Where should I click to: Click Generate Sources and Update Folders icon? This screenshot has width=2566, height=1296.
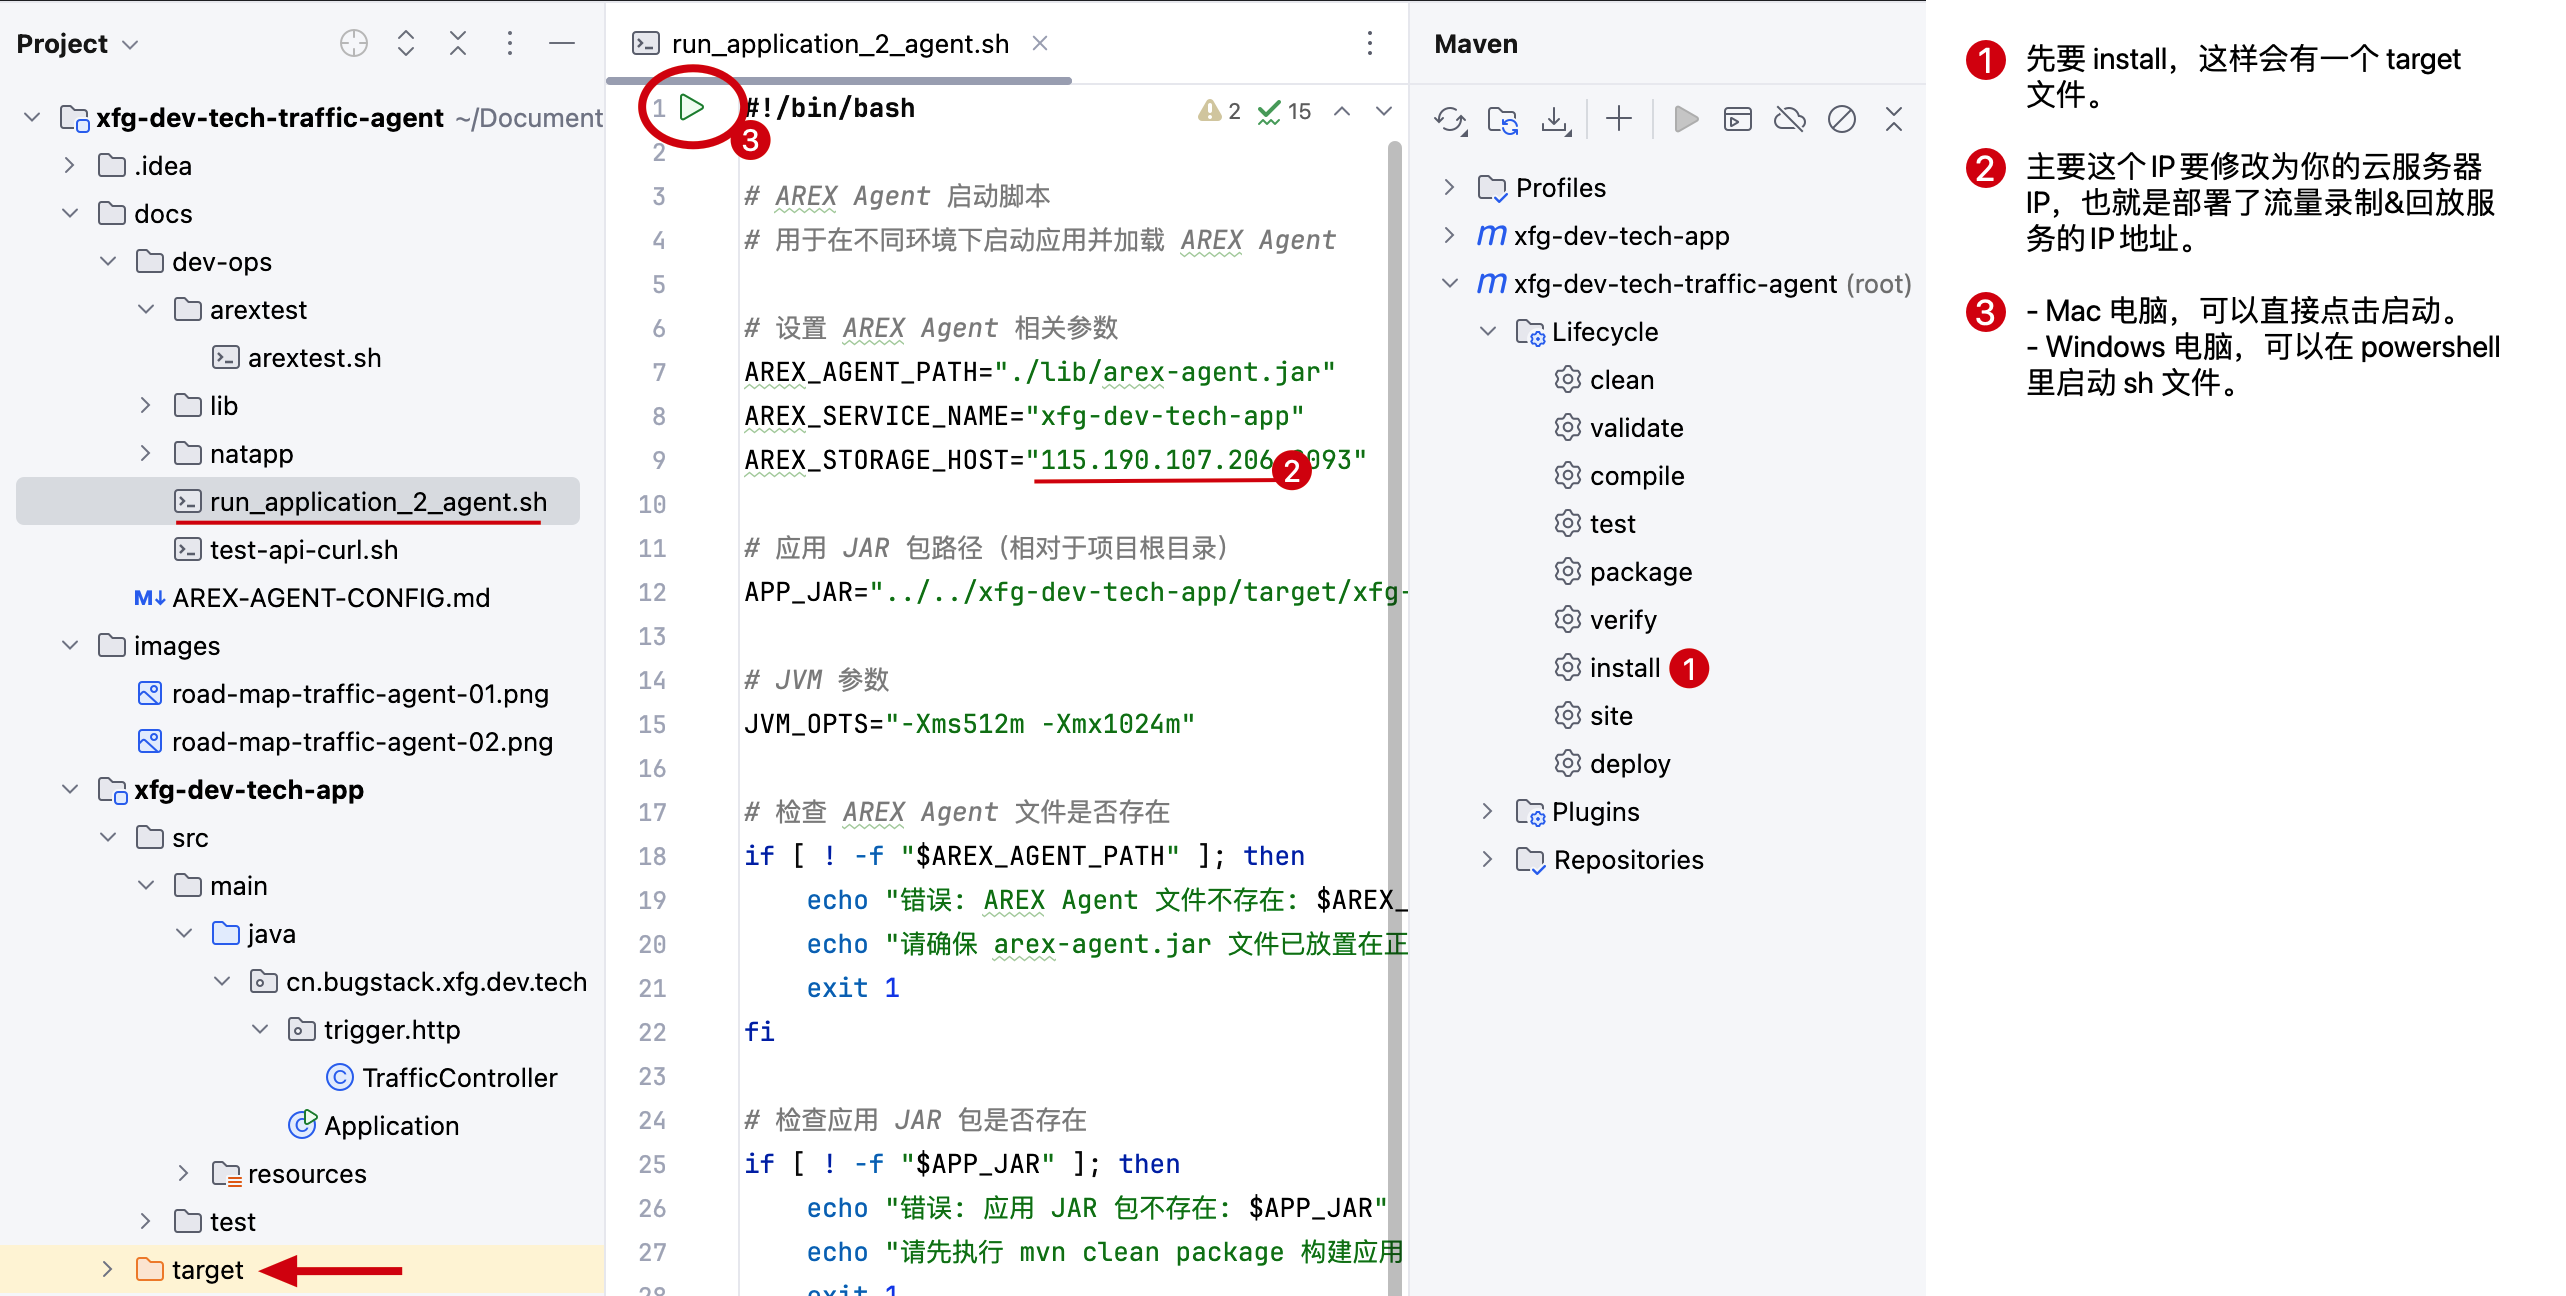(x=1504, y=119)
